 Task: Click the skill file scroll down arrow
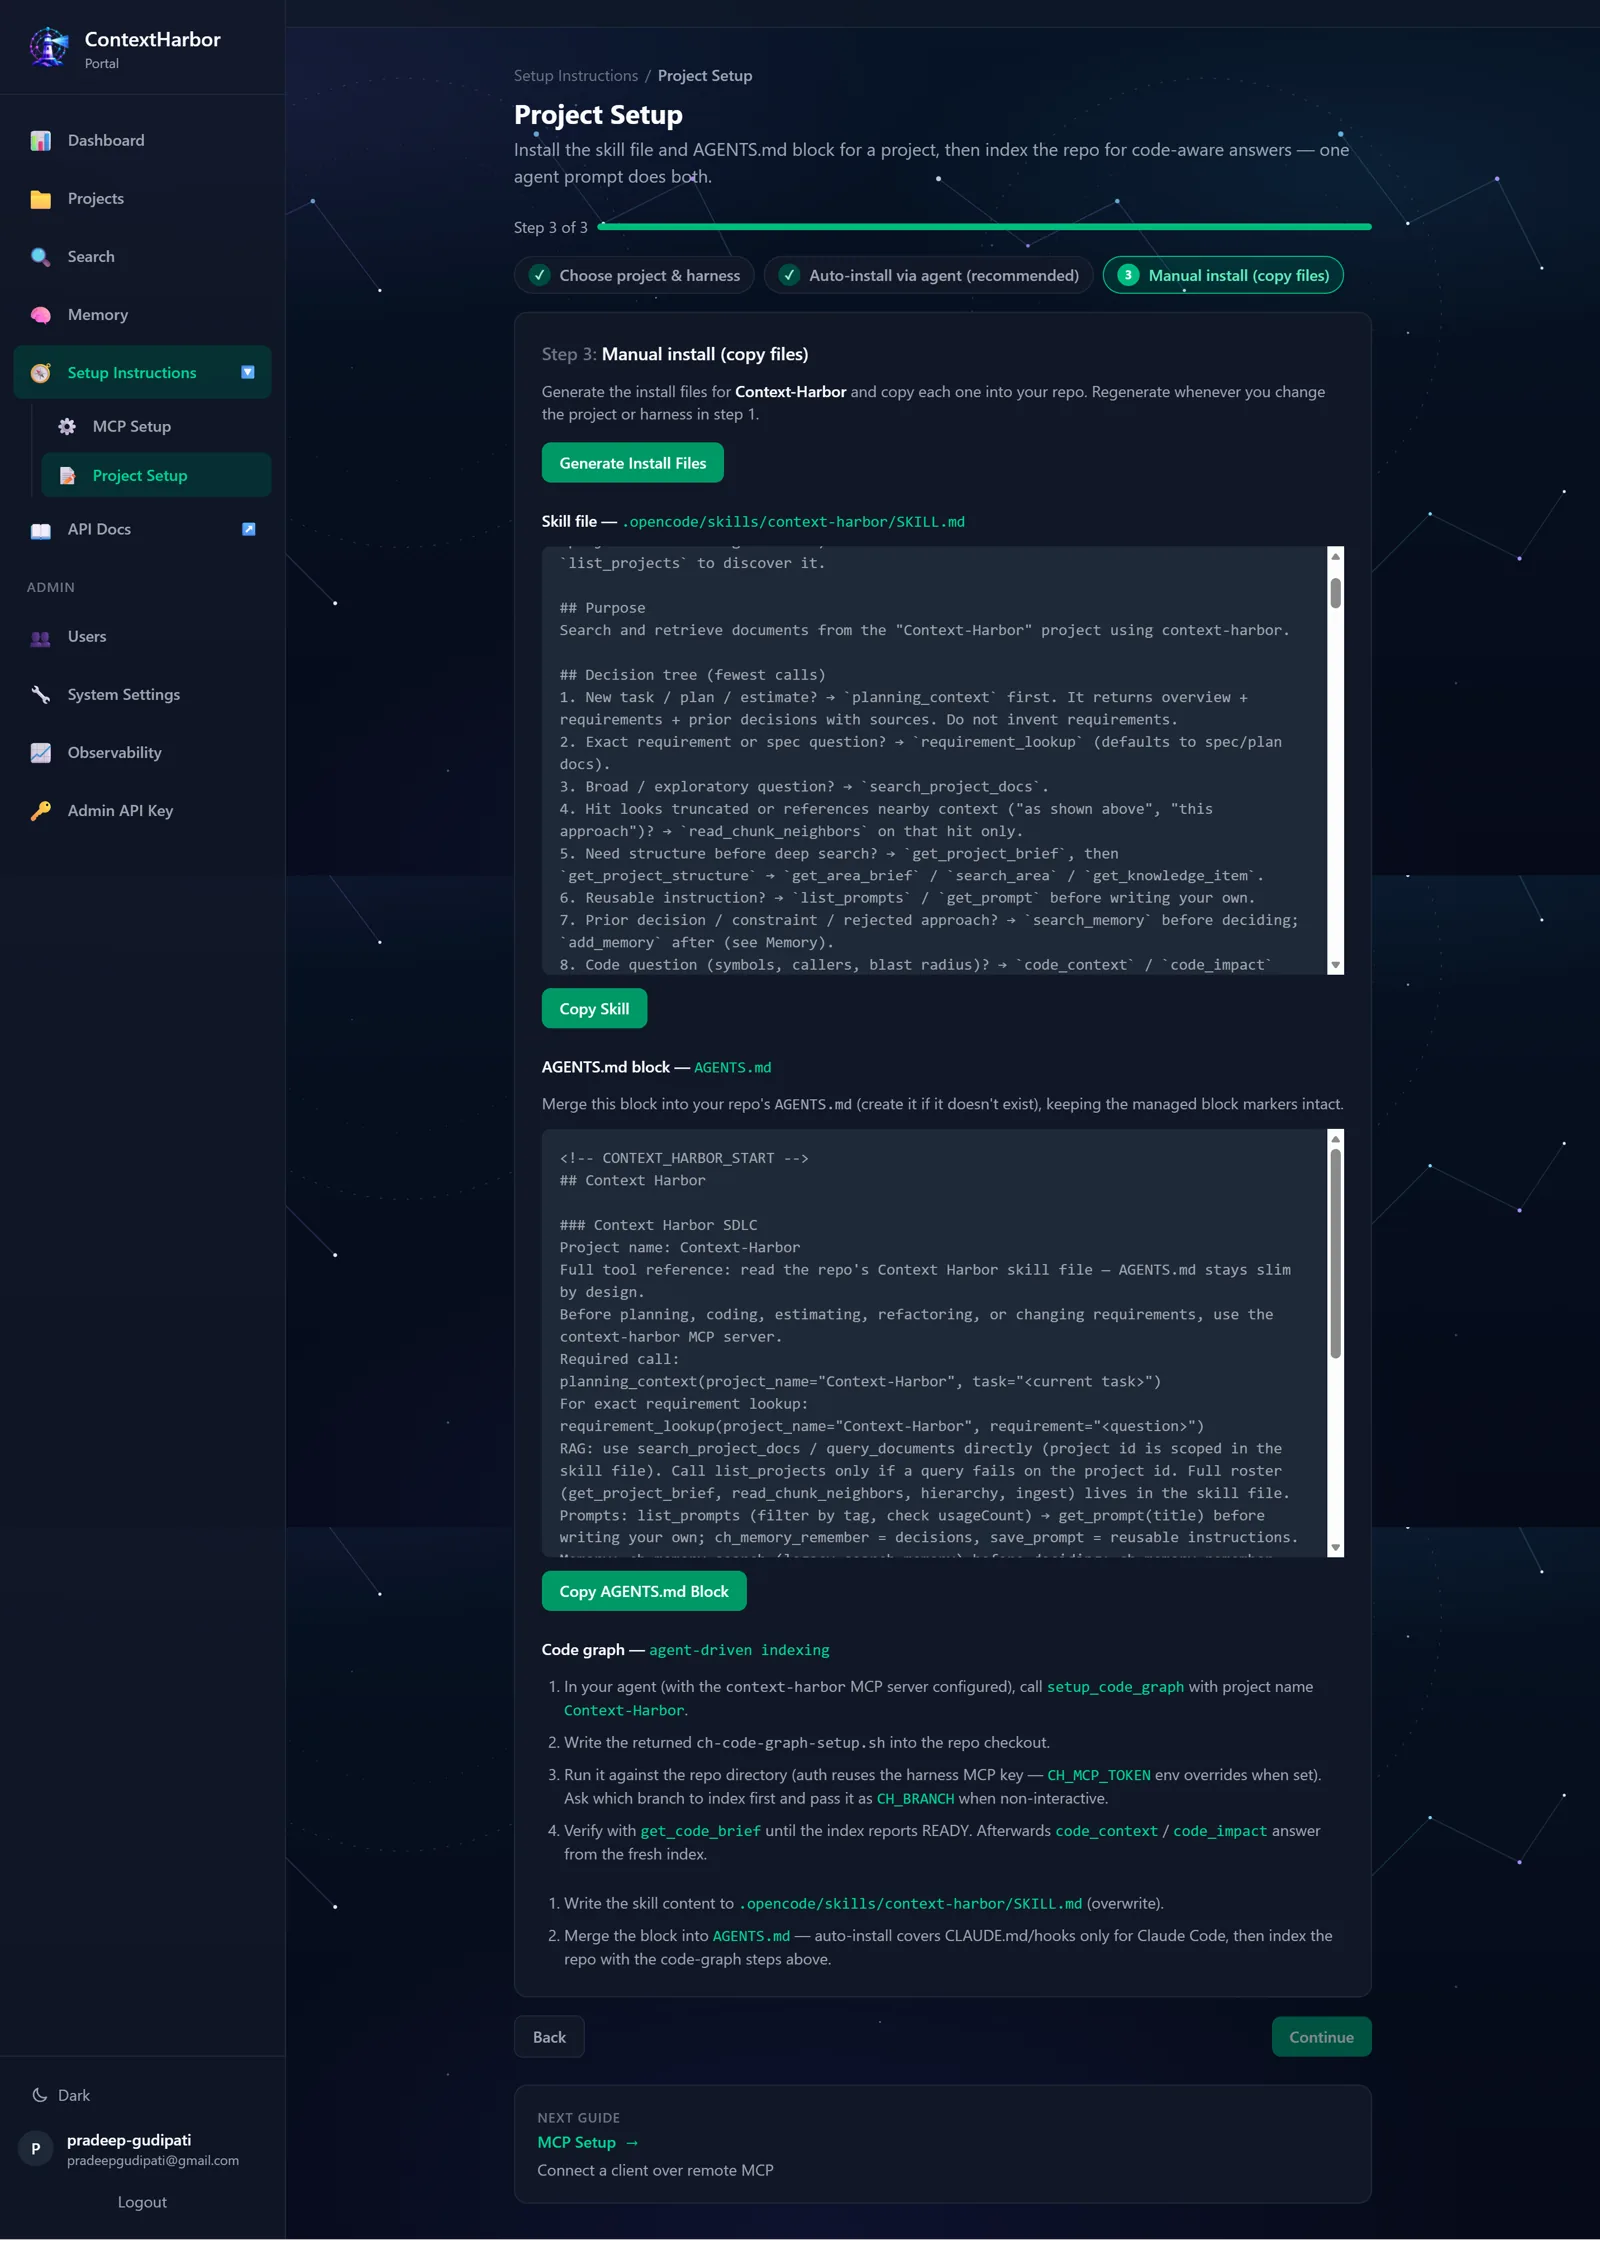tap(1335, 966)
